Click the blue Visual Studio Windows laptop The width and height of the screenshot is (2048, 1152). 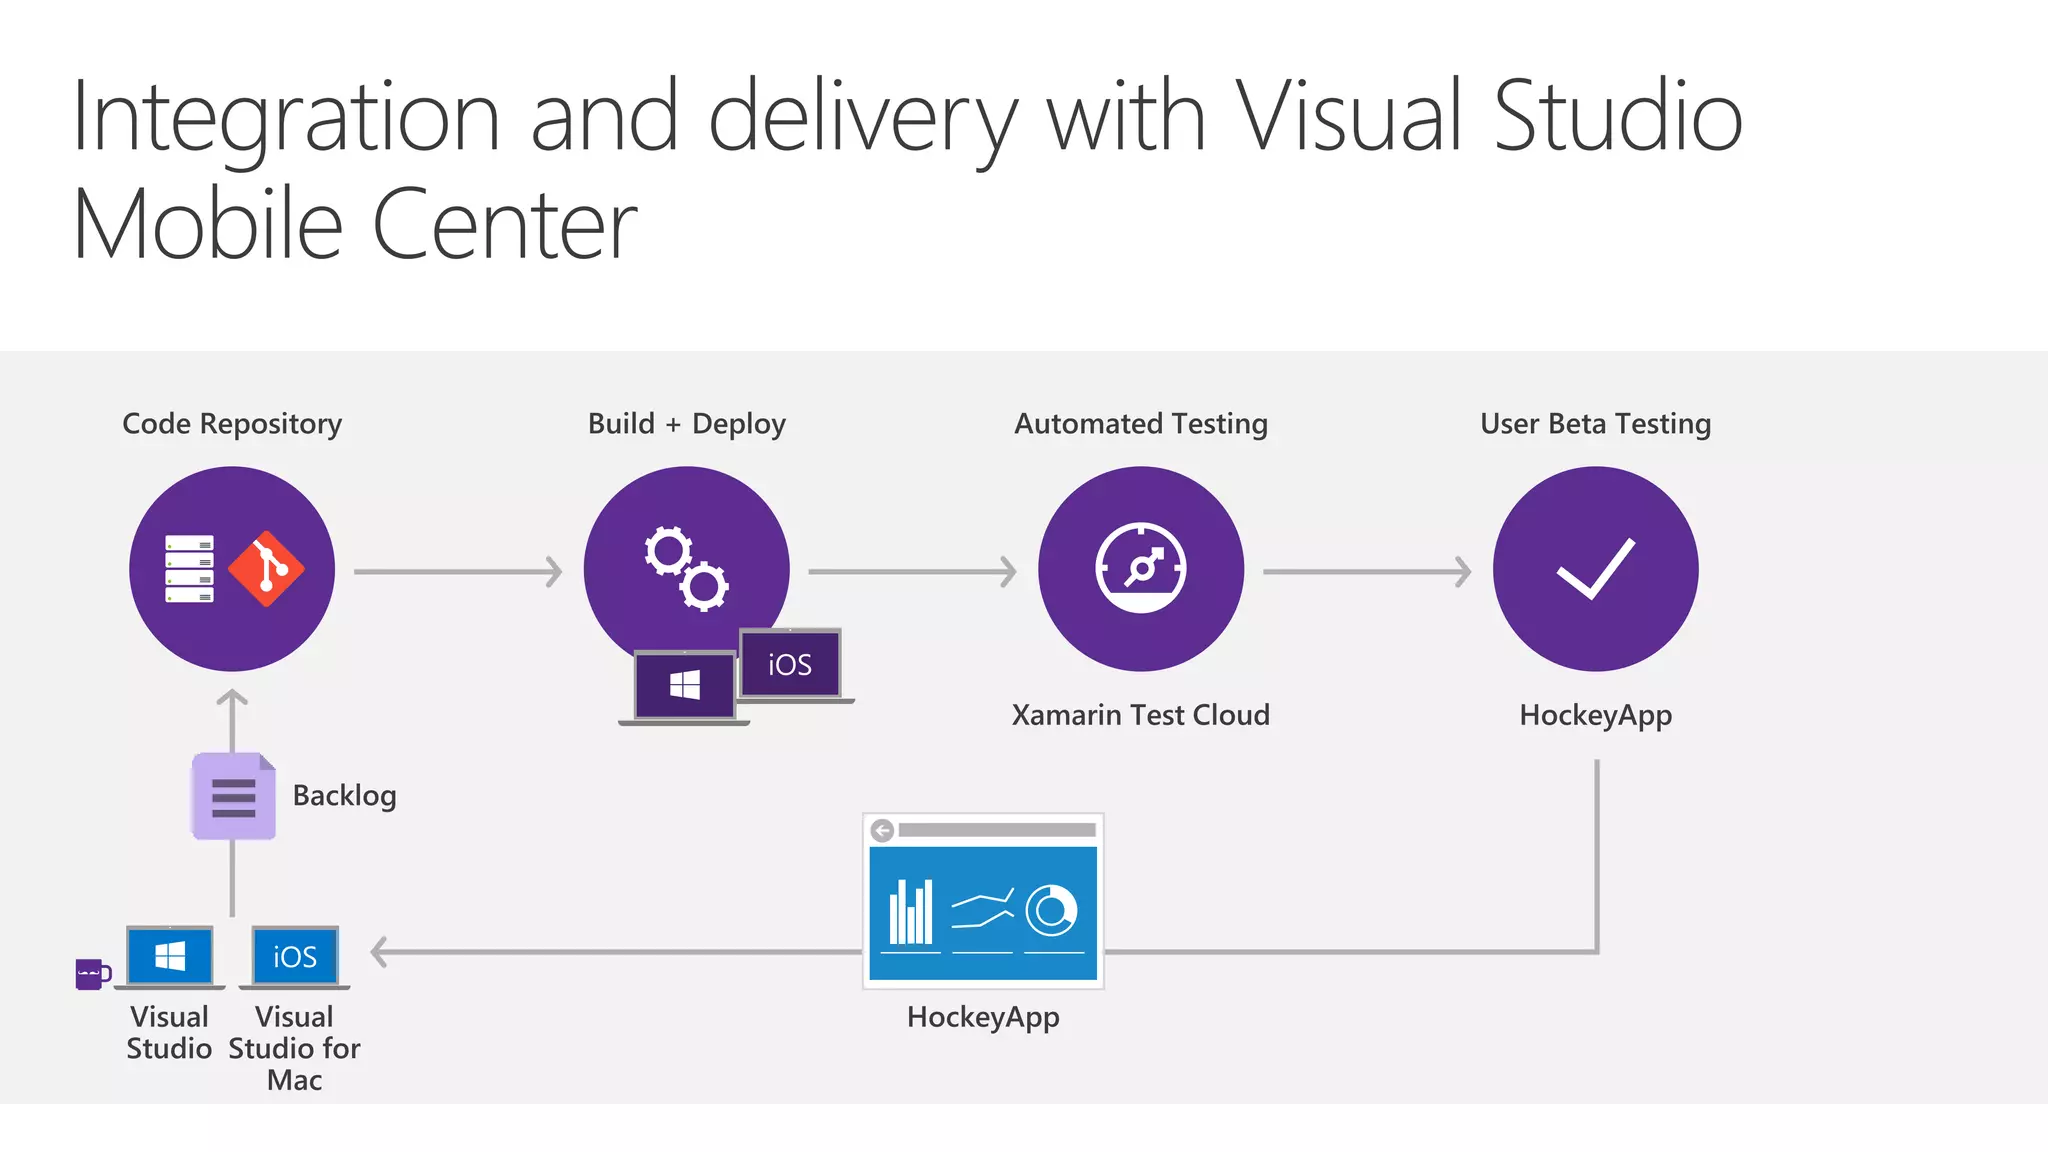pos(170,957)
